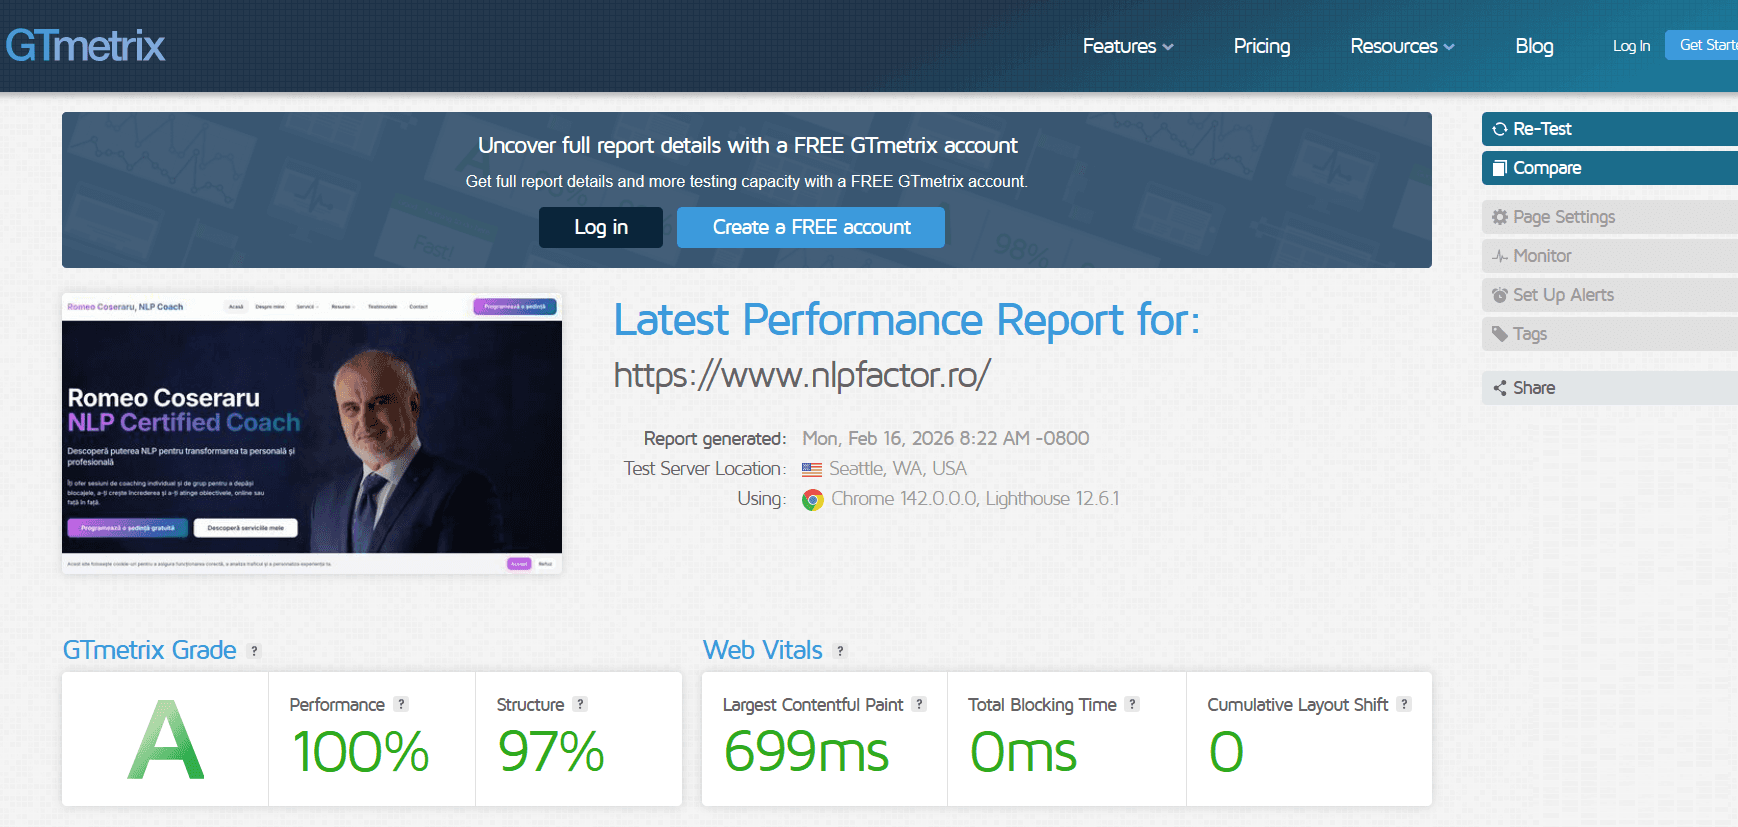Screen dimensions: 1738x827
Task: Open the Share option label
Action: coord(1534,388)
